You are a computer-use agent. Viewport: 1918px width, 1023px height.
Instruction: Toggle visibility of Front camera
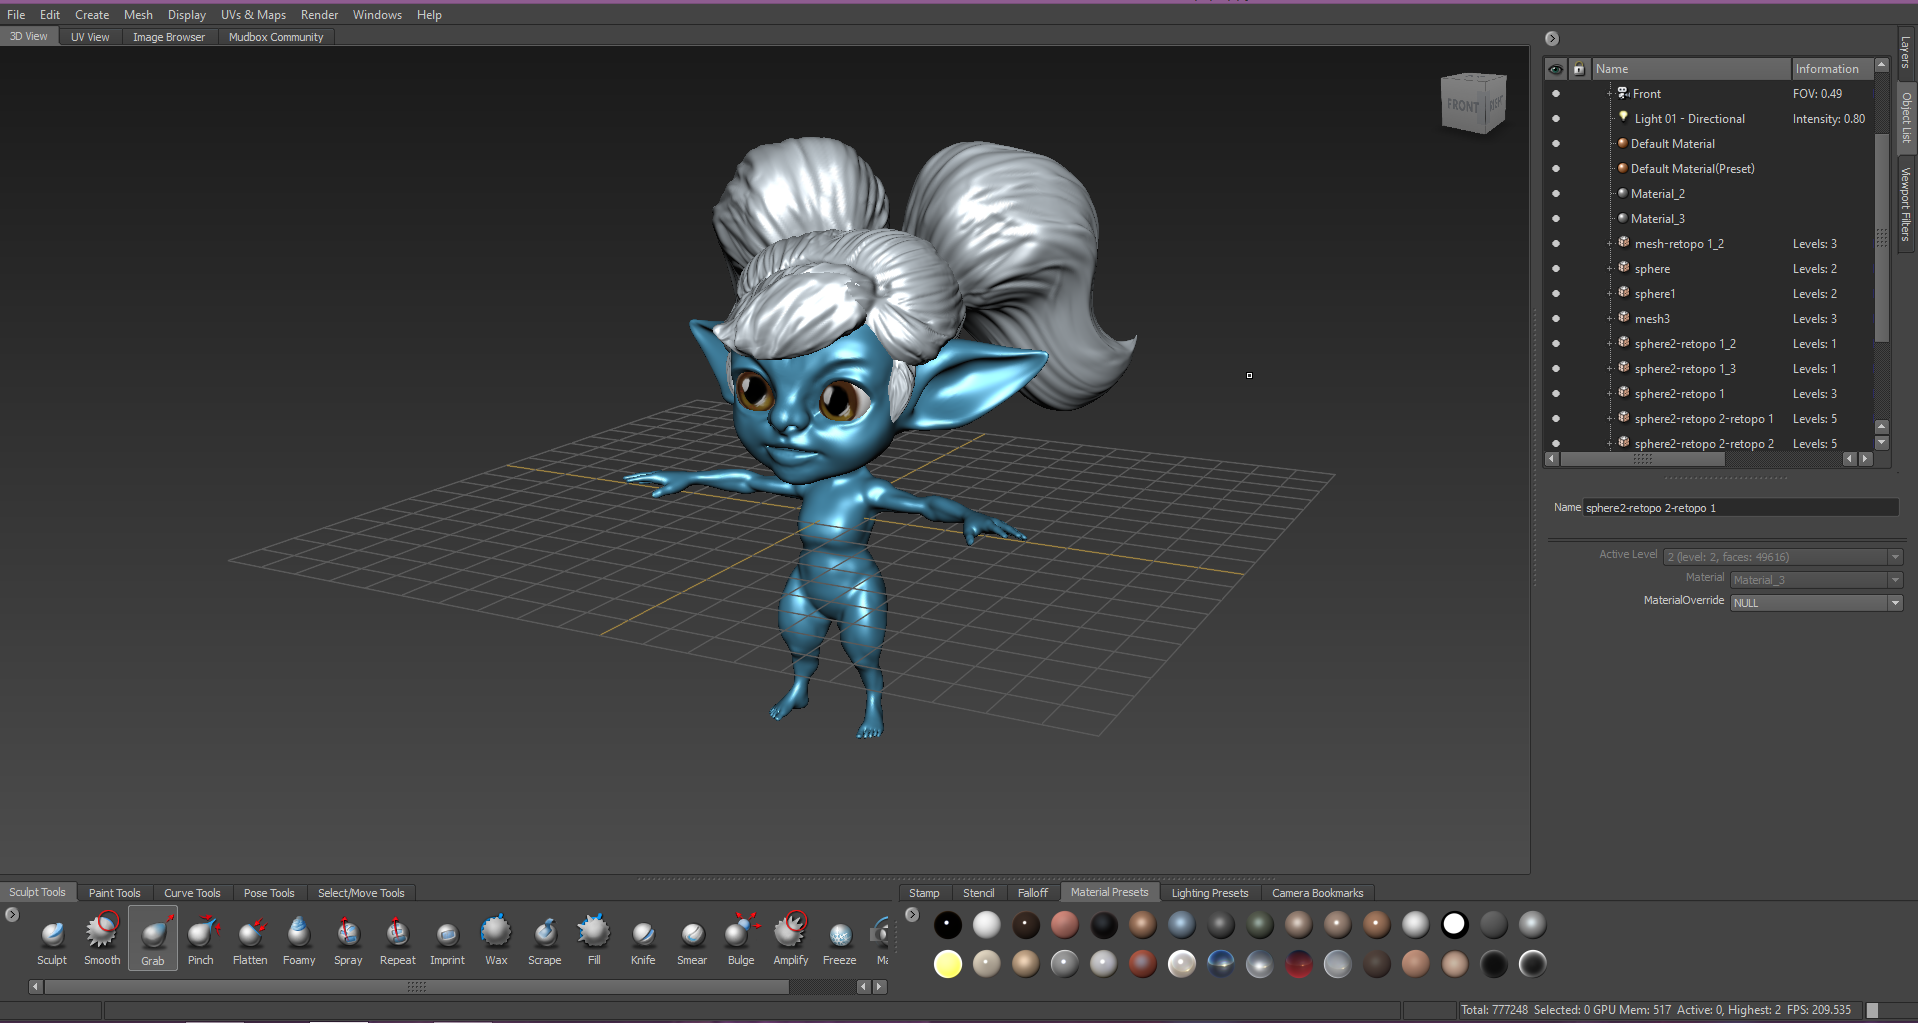(1555, 94)
